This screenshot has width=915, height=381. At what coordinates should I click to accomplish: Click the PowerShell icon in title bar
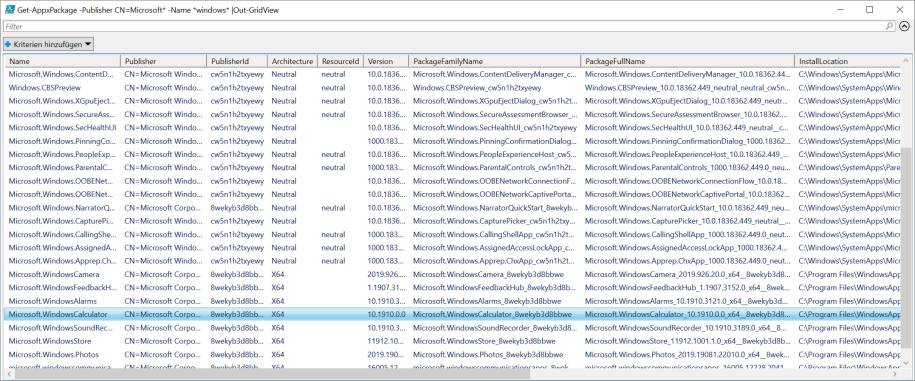click(10, 10)
